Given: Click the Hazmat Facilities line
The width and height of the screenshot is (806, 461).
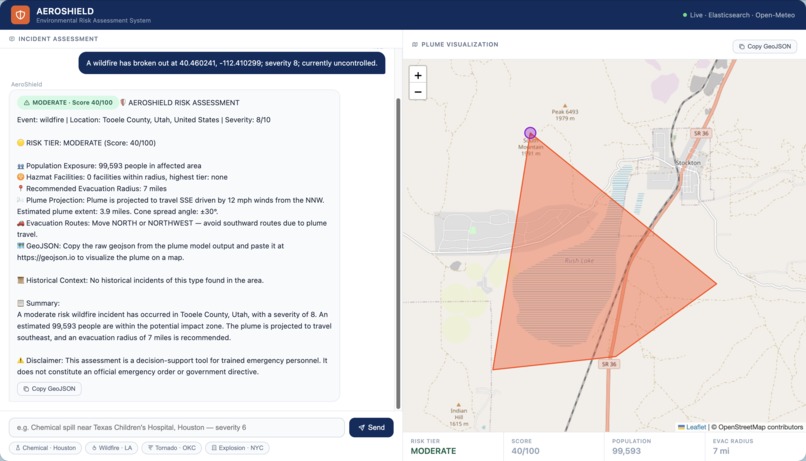Looking at the screenshot, I should point(122,177).
